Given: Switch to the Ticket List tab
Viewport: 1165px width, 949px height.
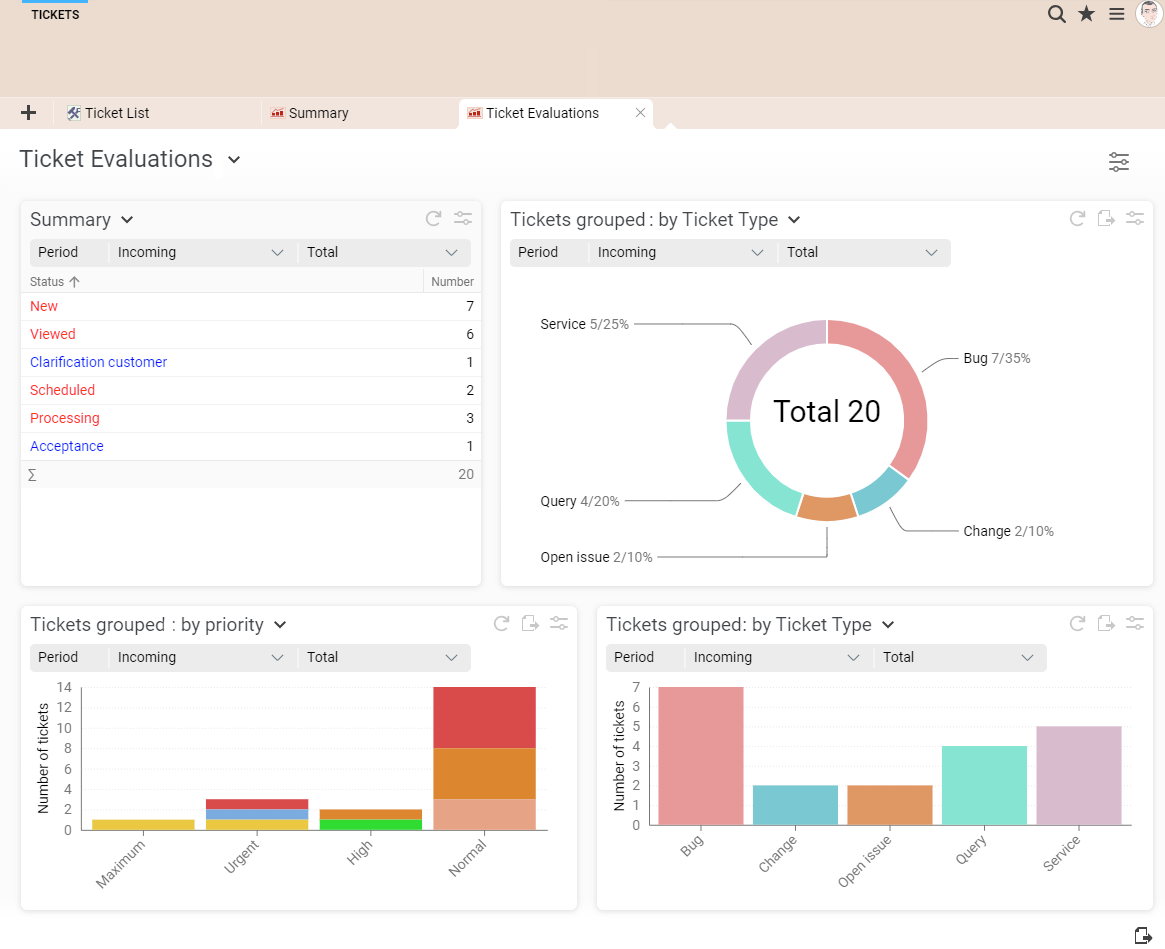Looking at the screenshot, I should [x=116, y=113].
